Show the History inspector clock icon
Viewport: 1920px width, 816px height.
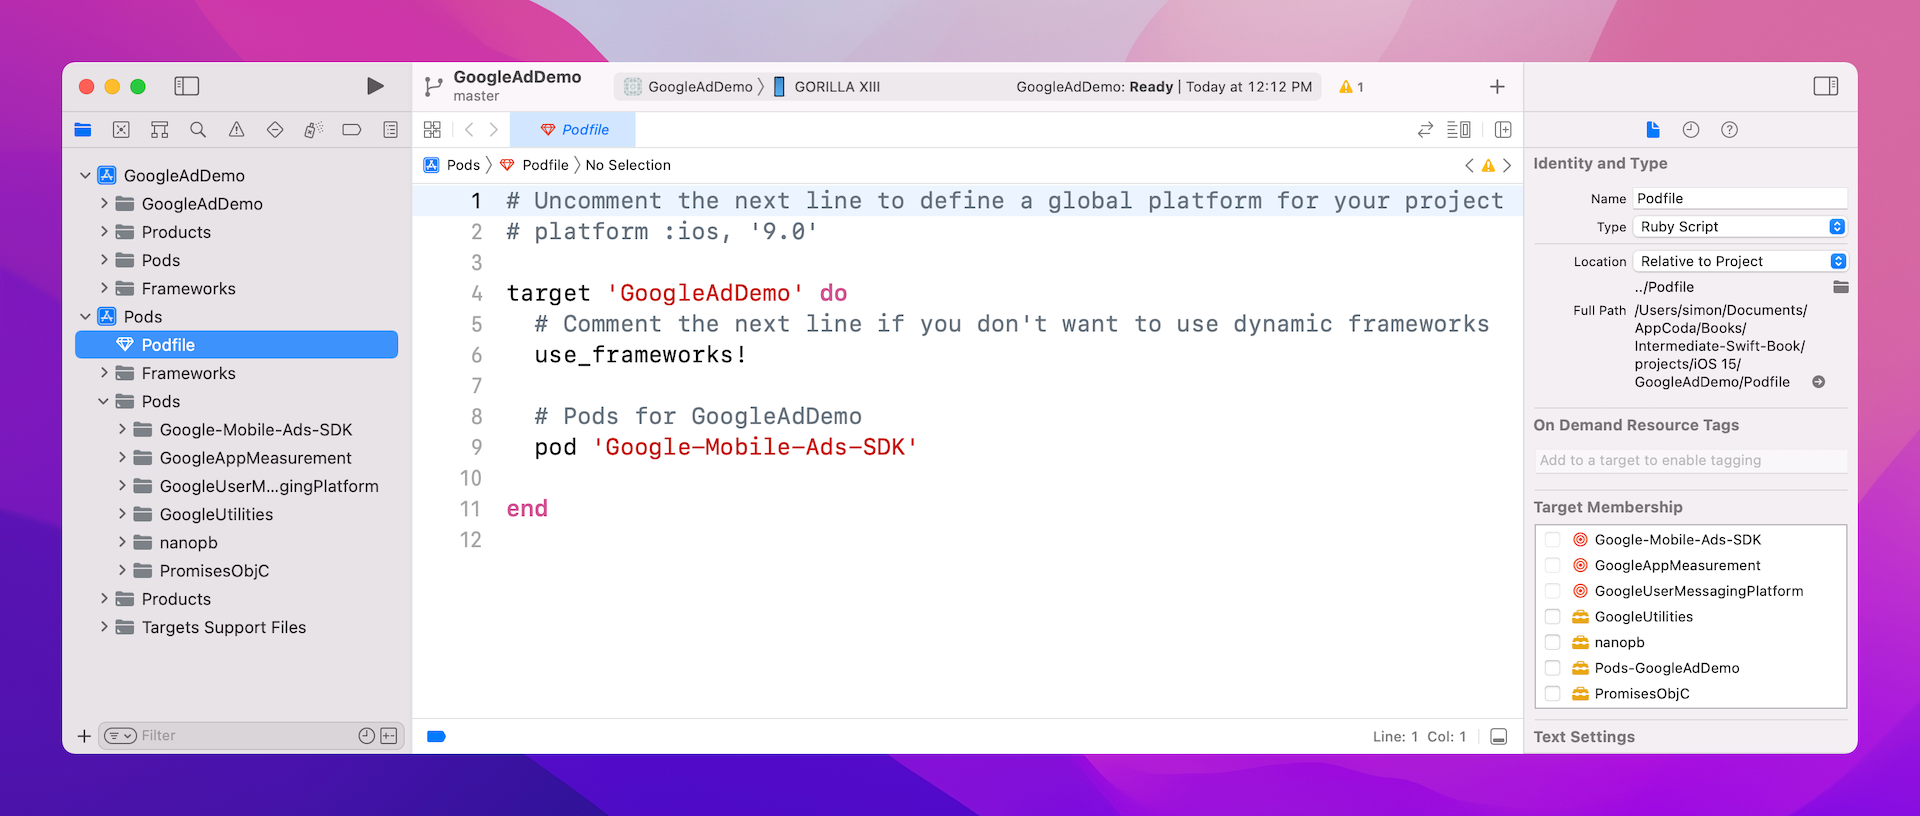[x=1691, y=130]
